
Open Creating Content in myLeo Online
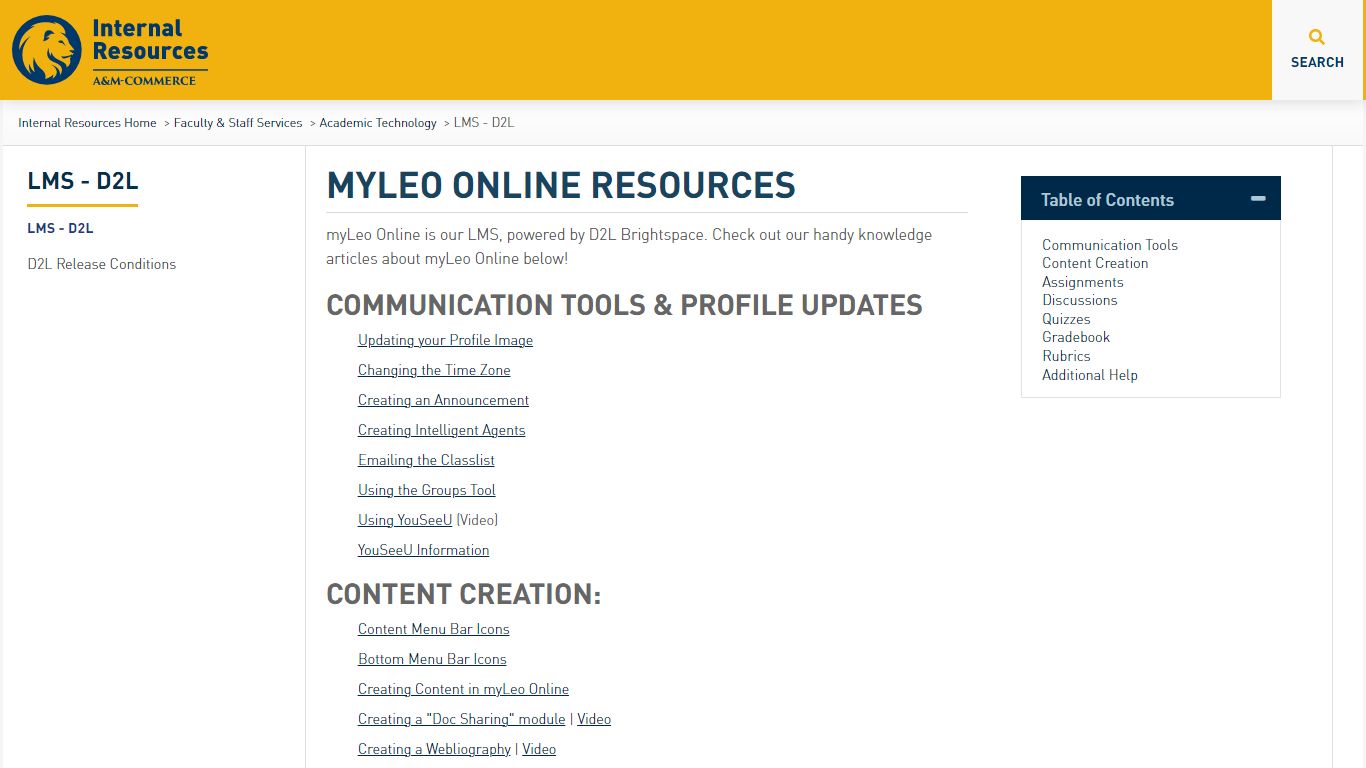463,689
